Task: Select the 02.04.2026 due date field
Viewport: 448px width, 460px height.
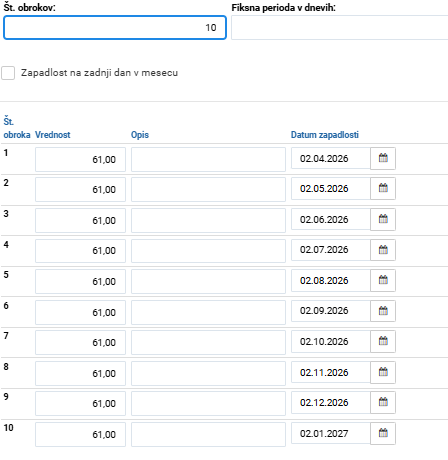Action: pos(331,158)
